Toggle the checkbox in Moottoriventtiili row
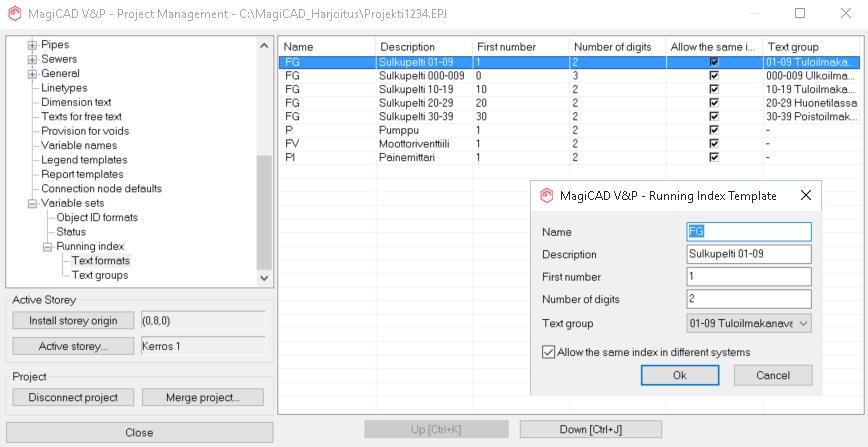868x447 pixels. [x=714, y=144]
